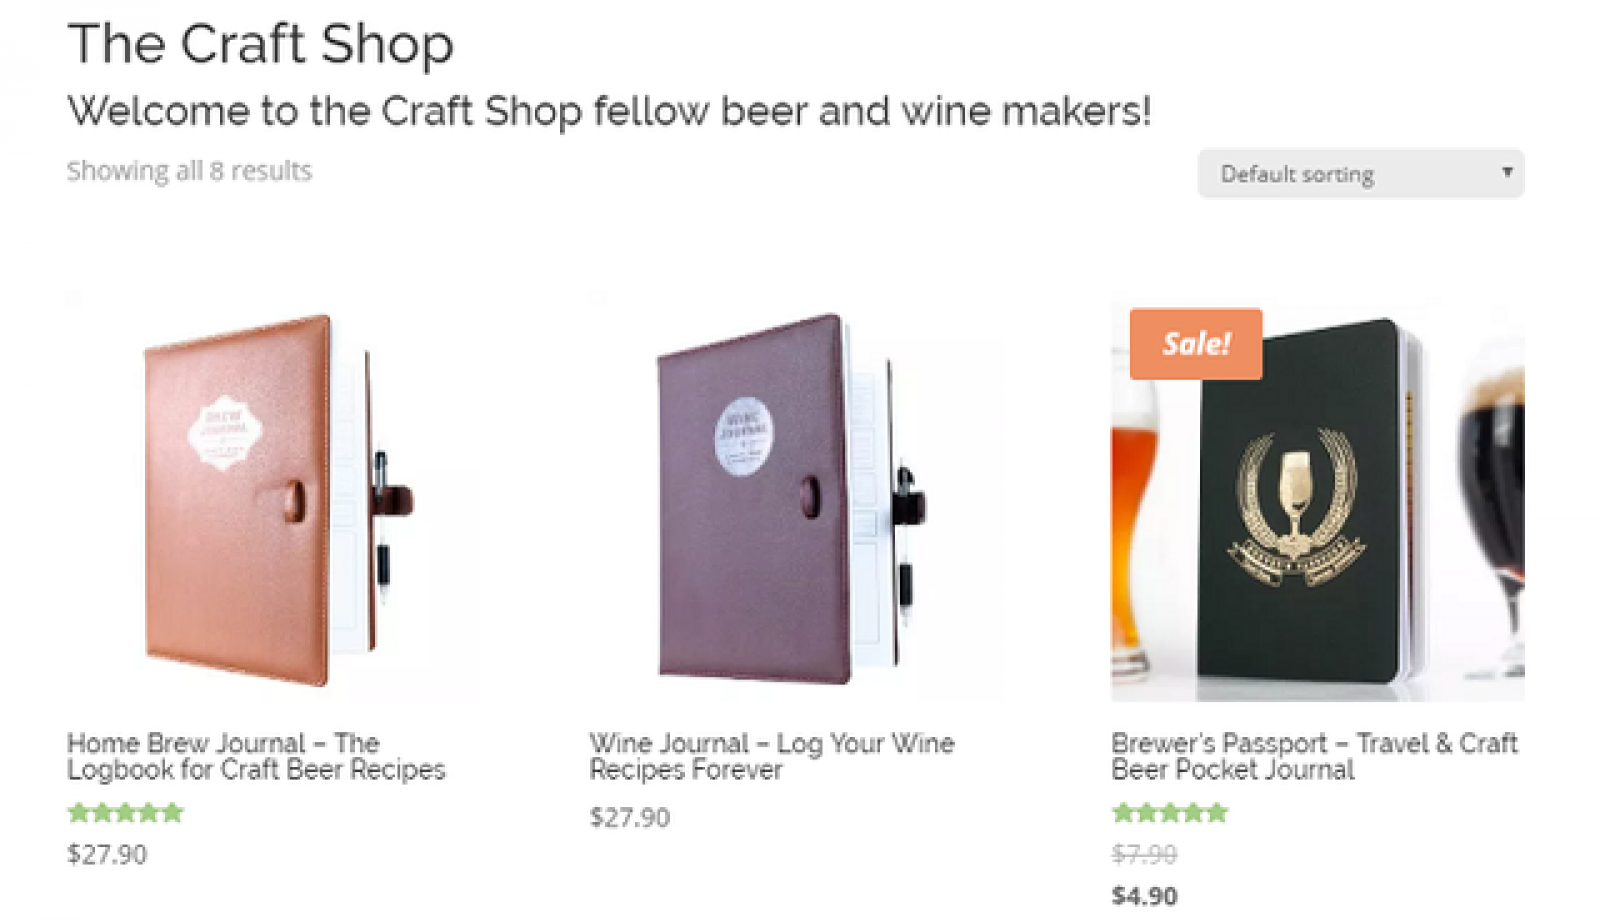Open the Wine Journal title link

771,756
